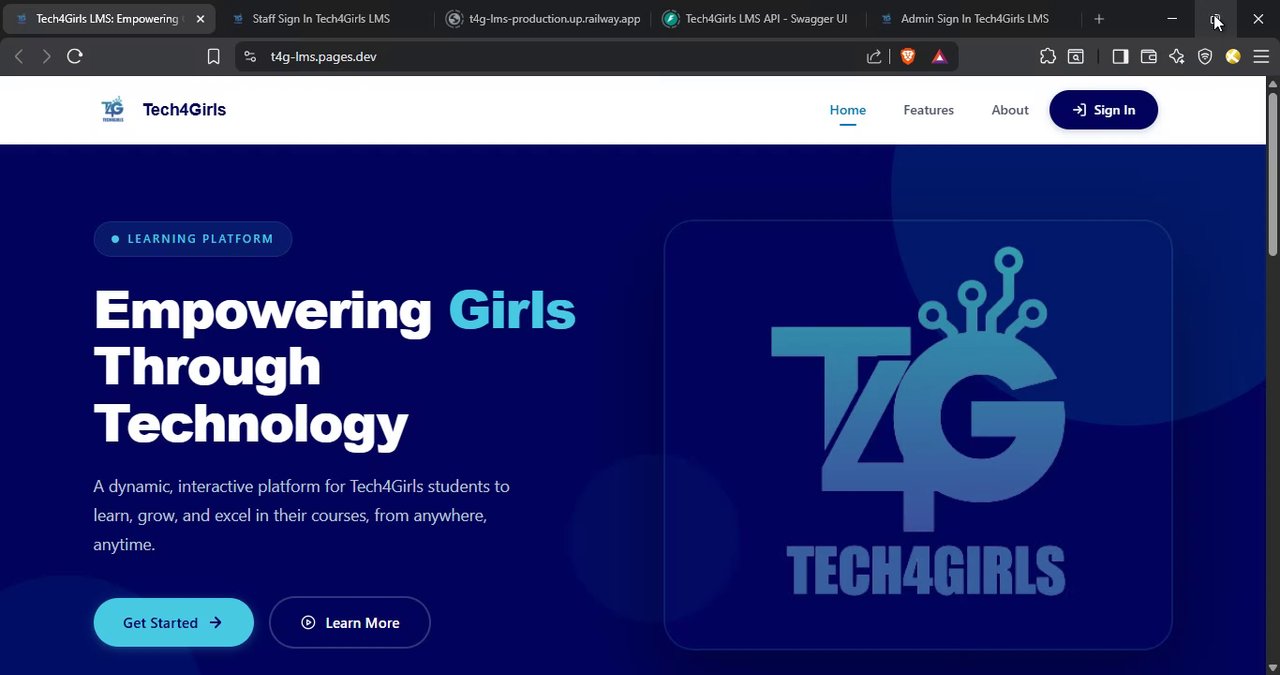Open site settings icon in address bar

250,57
